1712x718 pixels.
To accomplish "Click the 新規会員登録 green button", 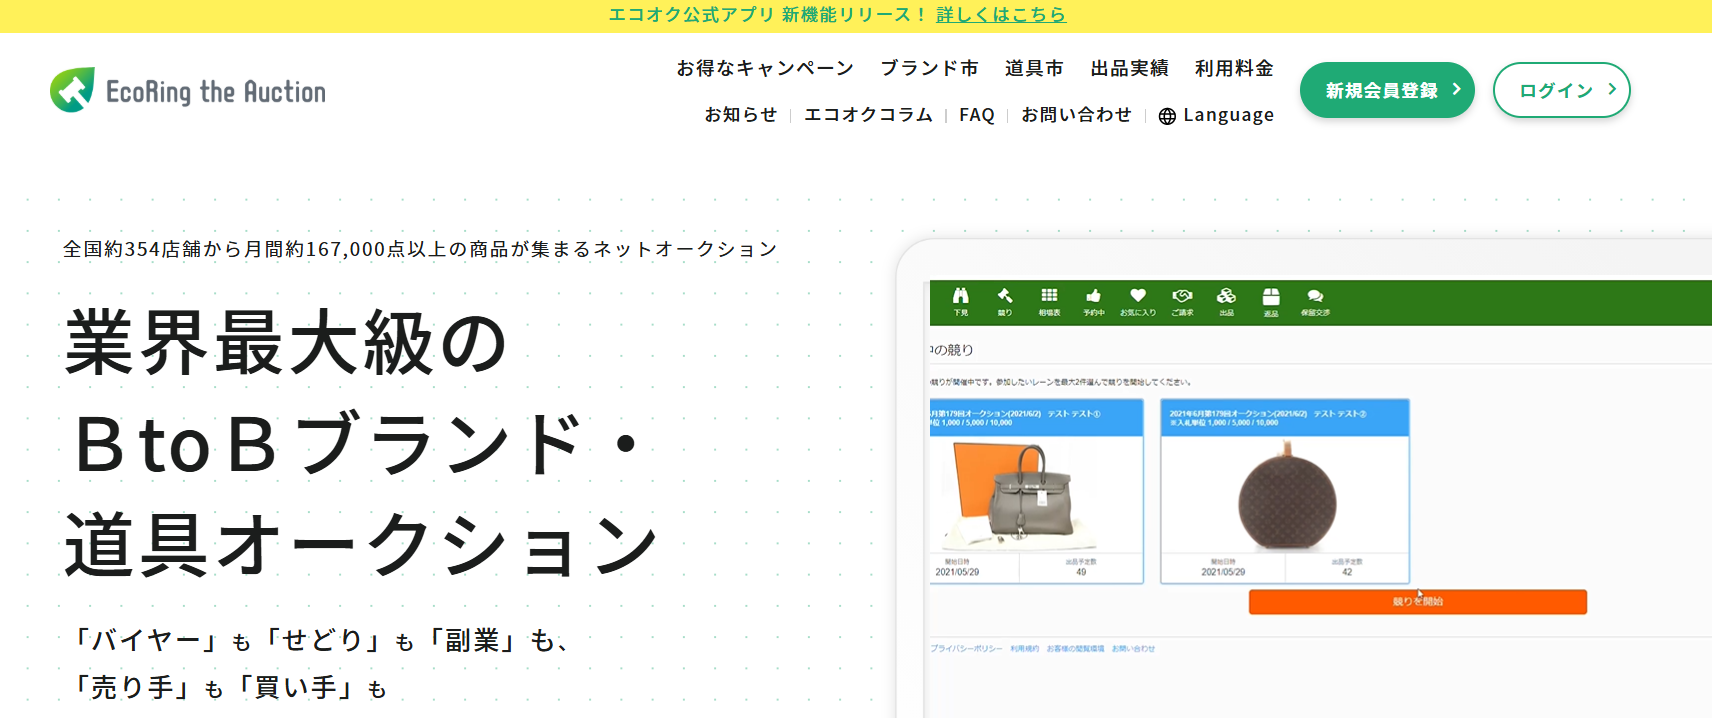I will [1387, 90].
